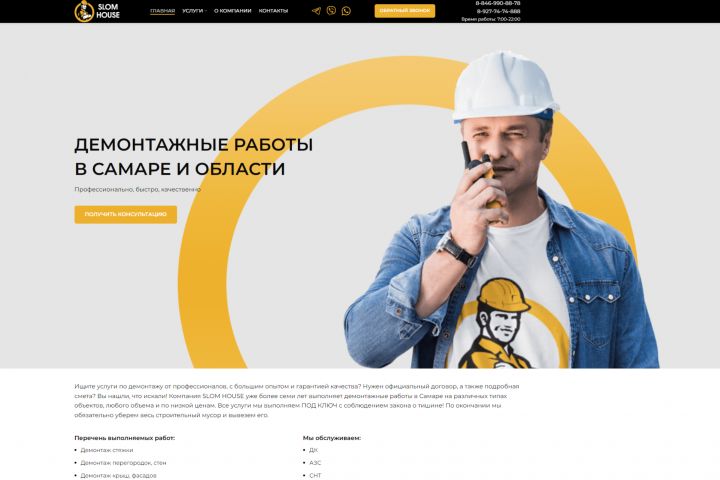
Task: Click the SLOM HOUSE logo
Action: click(x=97, y=11)
